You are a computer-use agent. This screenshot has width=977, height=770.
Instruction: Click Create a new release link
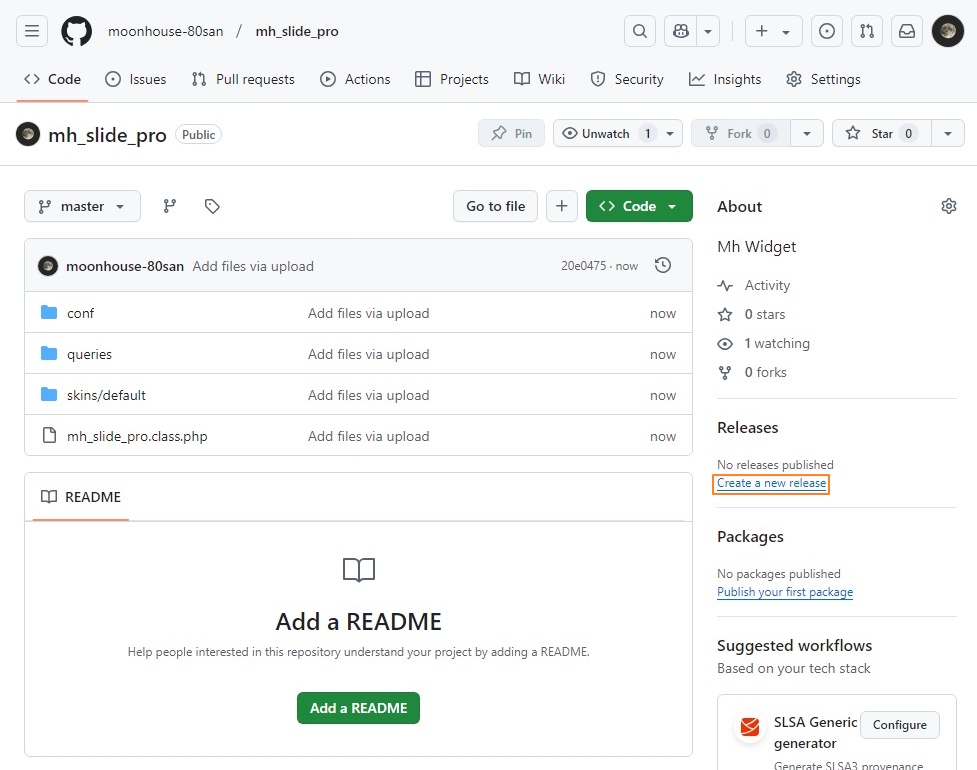(771, 483)
